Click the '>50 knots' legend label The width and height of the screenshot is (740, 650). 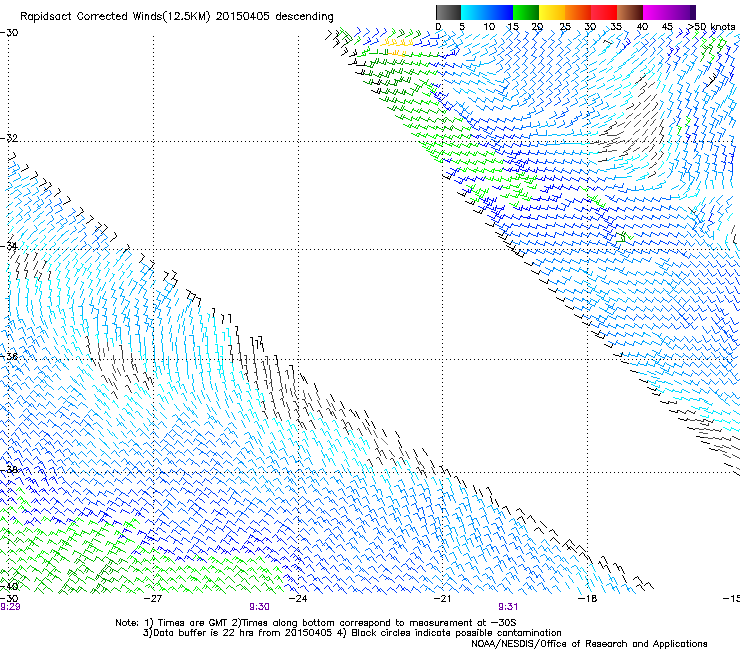pos(712,27)
